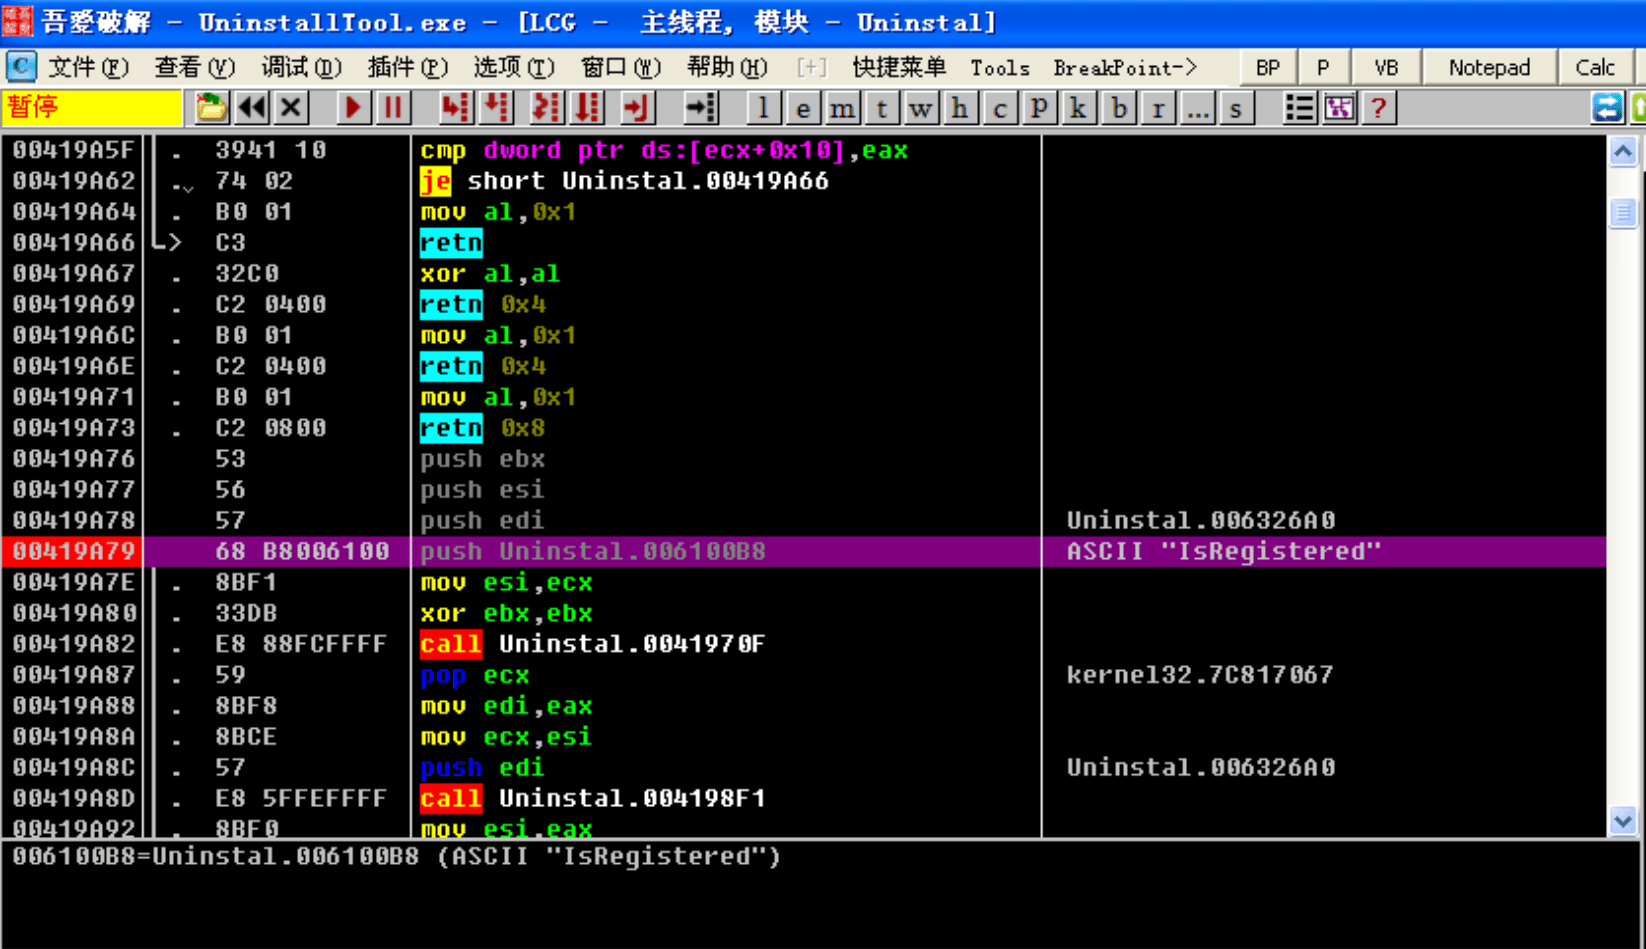Click the restart program rewind icon
Image resolution: width=1646 pixels, height=949 pixels.
252,107
